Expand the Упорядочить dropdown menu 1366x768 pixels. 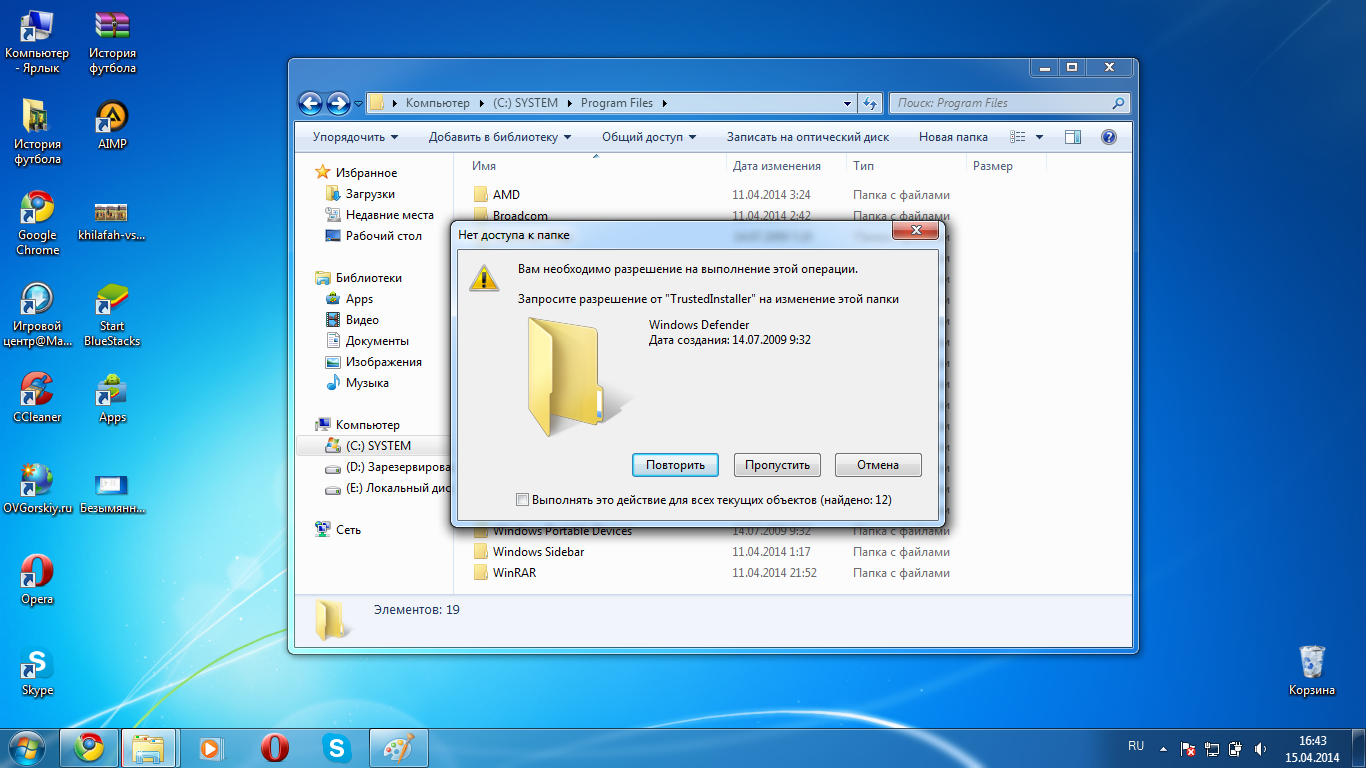click(x=355, y=137)
